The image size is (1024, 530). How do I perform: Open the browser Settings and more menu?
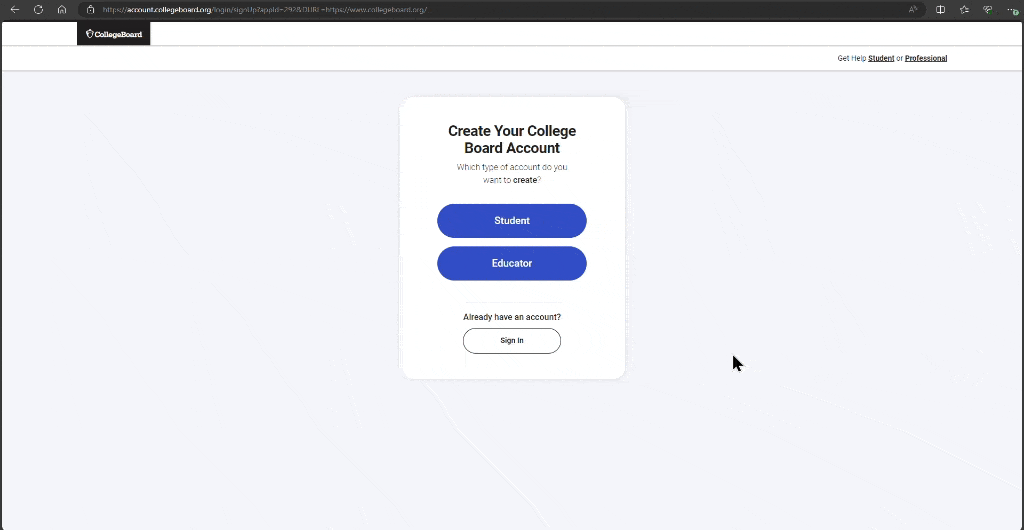click(x=1012, y=10)
